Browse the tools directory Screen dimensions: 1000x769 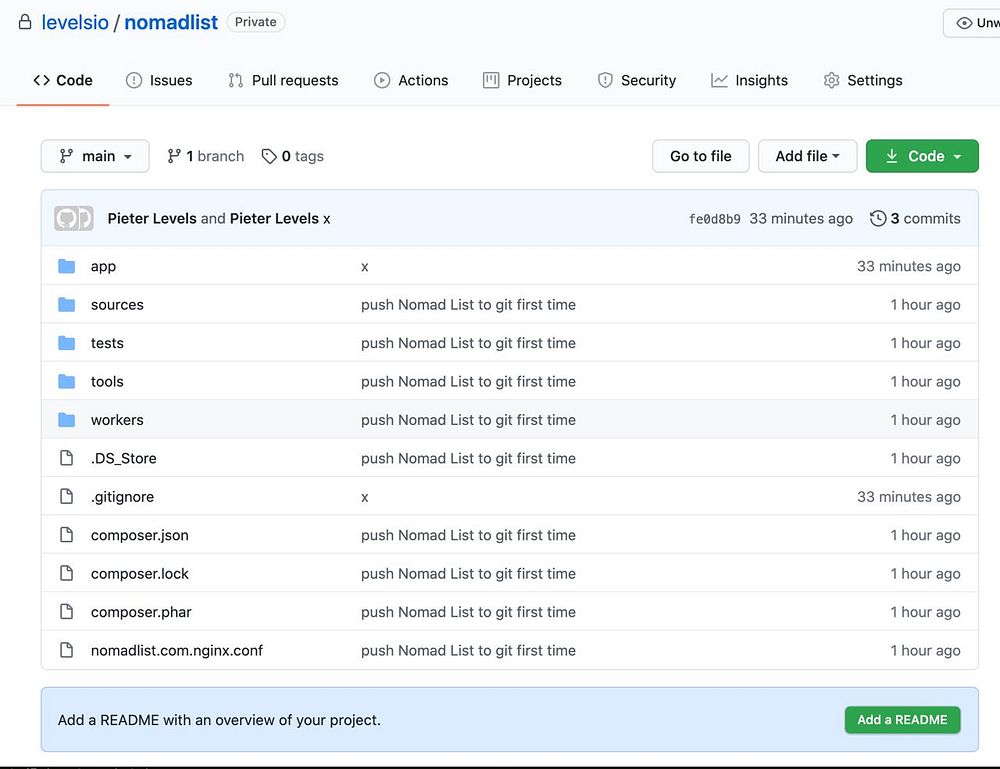107,381
